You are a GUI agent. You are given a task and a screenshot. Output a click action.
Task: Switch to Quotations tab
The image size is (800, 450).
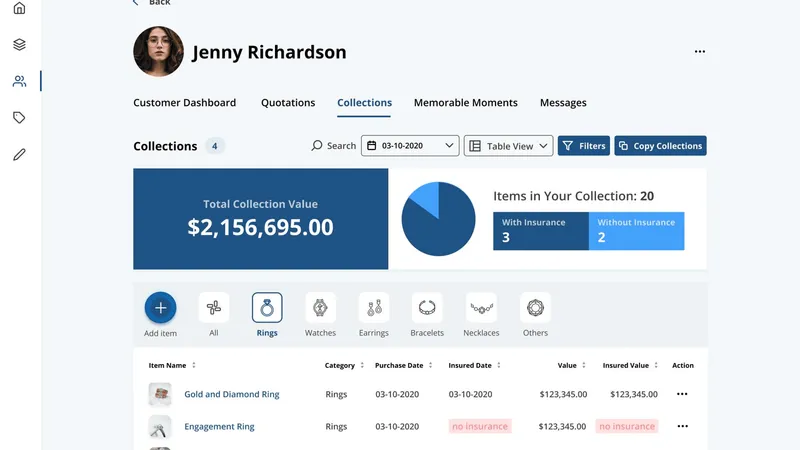(288, 103)
